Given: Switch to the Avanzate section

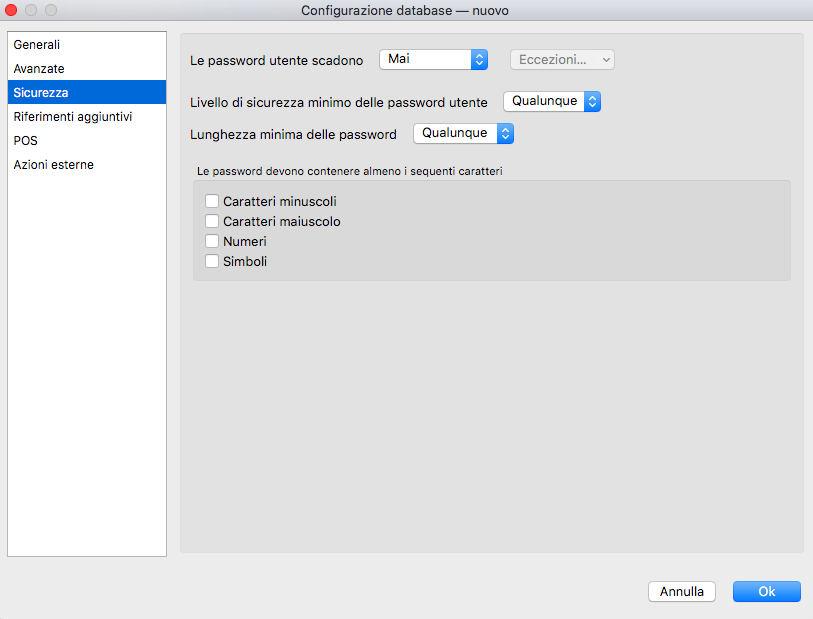Looking at the screenshot, I should 39,69.
